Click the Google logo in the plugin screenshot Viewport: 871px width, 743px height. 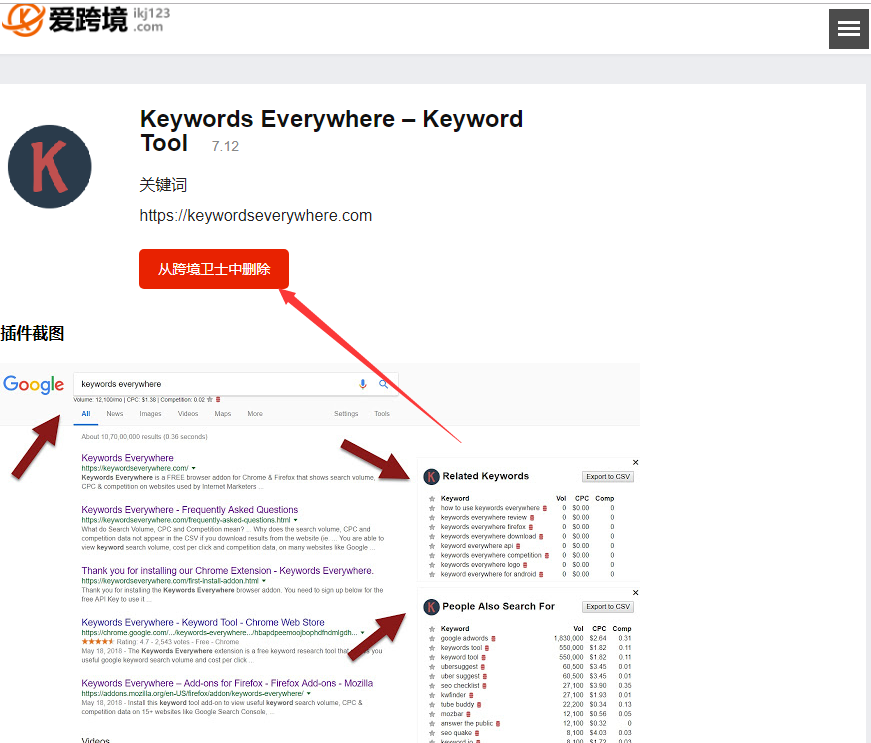click(x=33, y=384)
